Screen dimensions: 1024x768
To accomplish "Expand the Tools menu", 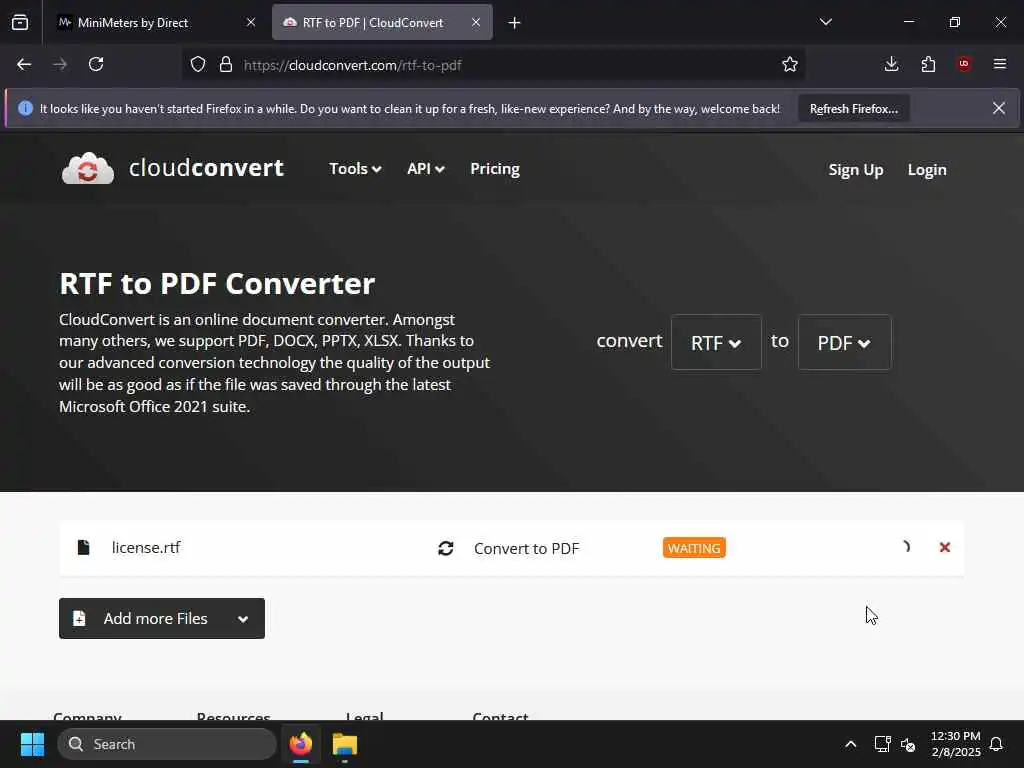I will (355, 168).
